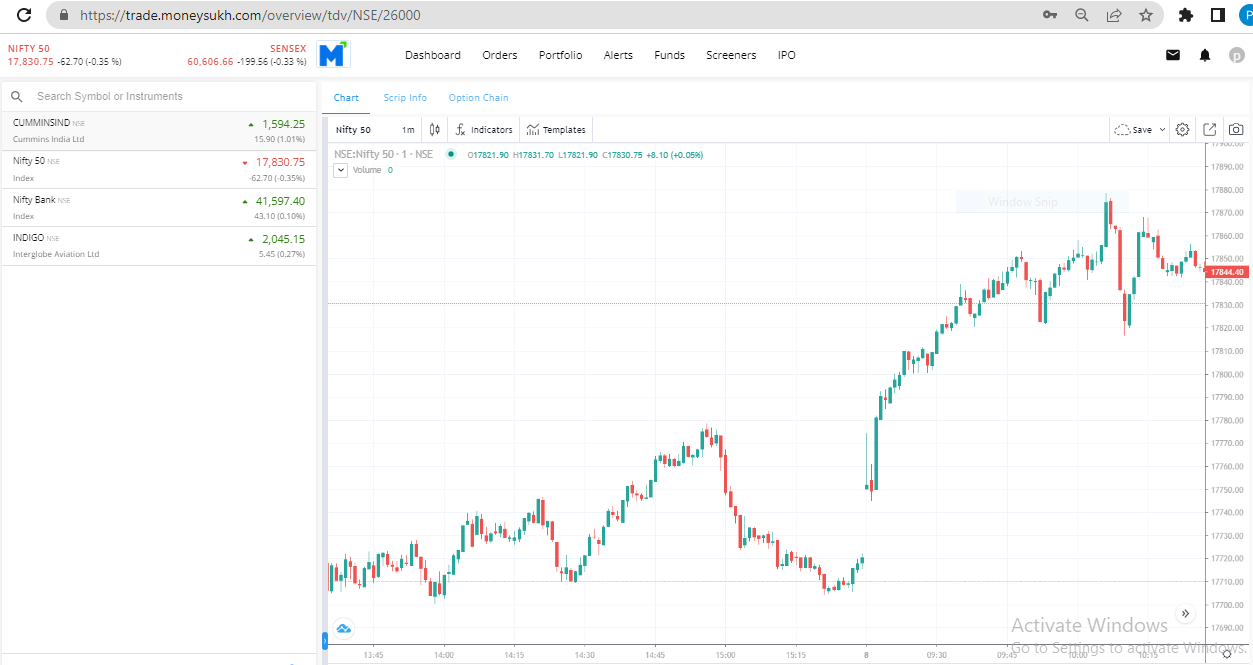Image resolution: width=1253 pixels, height=665 pixels.
Task: Open messages envelope icon
Action: pos(1173,55)
